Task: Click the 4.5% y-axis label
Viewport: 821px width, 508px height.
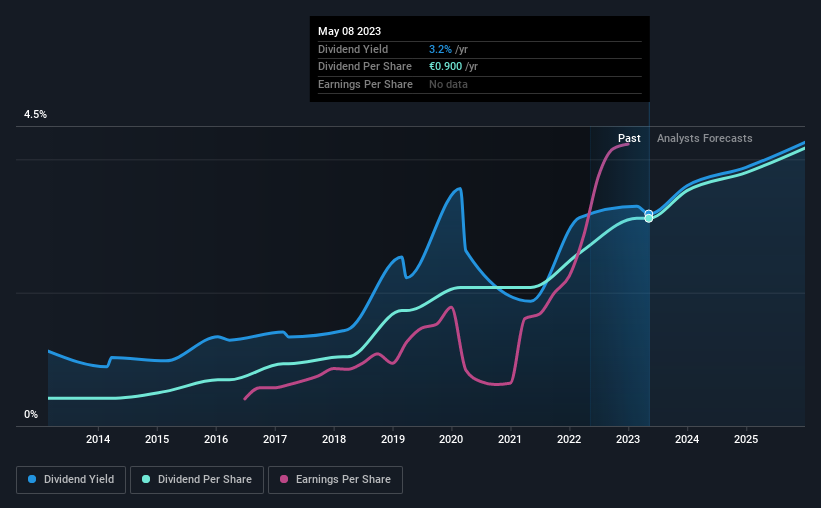Action: pos(35,115)
